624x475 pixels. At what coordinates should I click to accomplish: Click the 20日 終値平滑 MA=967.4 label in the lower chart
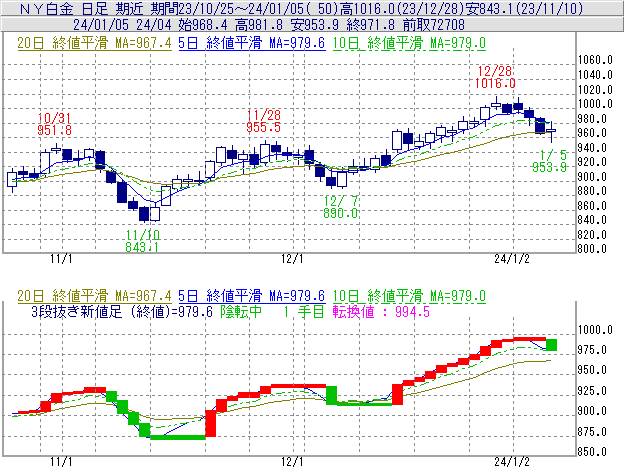(x=94, y=296)
